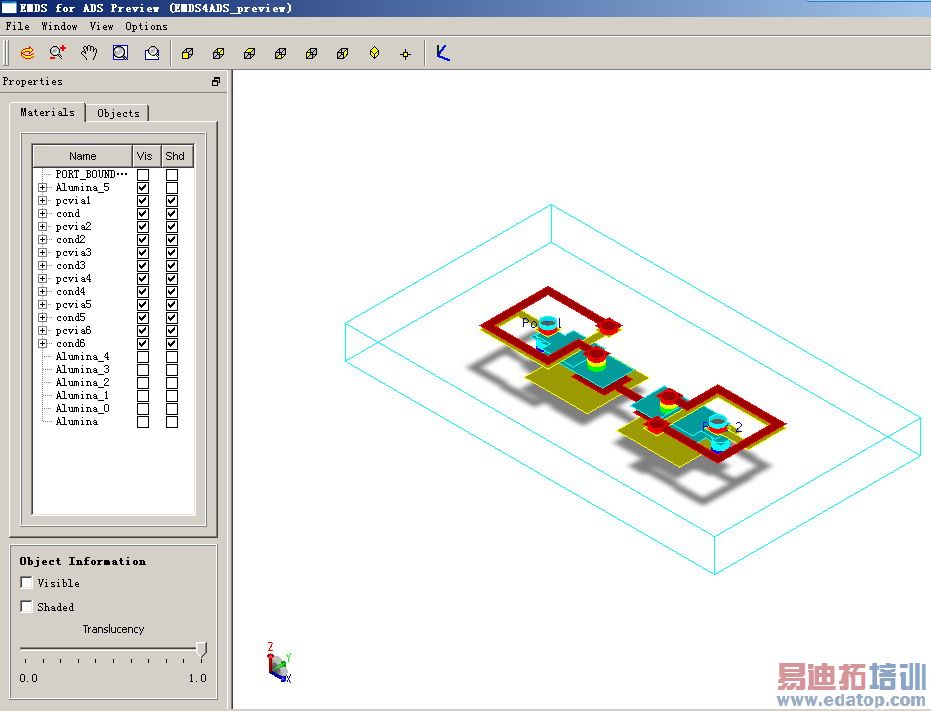Expand the cond4 tree node
The image size is (931, 711).
42,292
